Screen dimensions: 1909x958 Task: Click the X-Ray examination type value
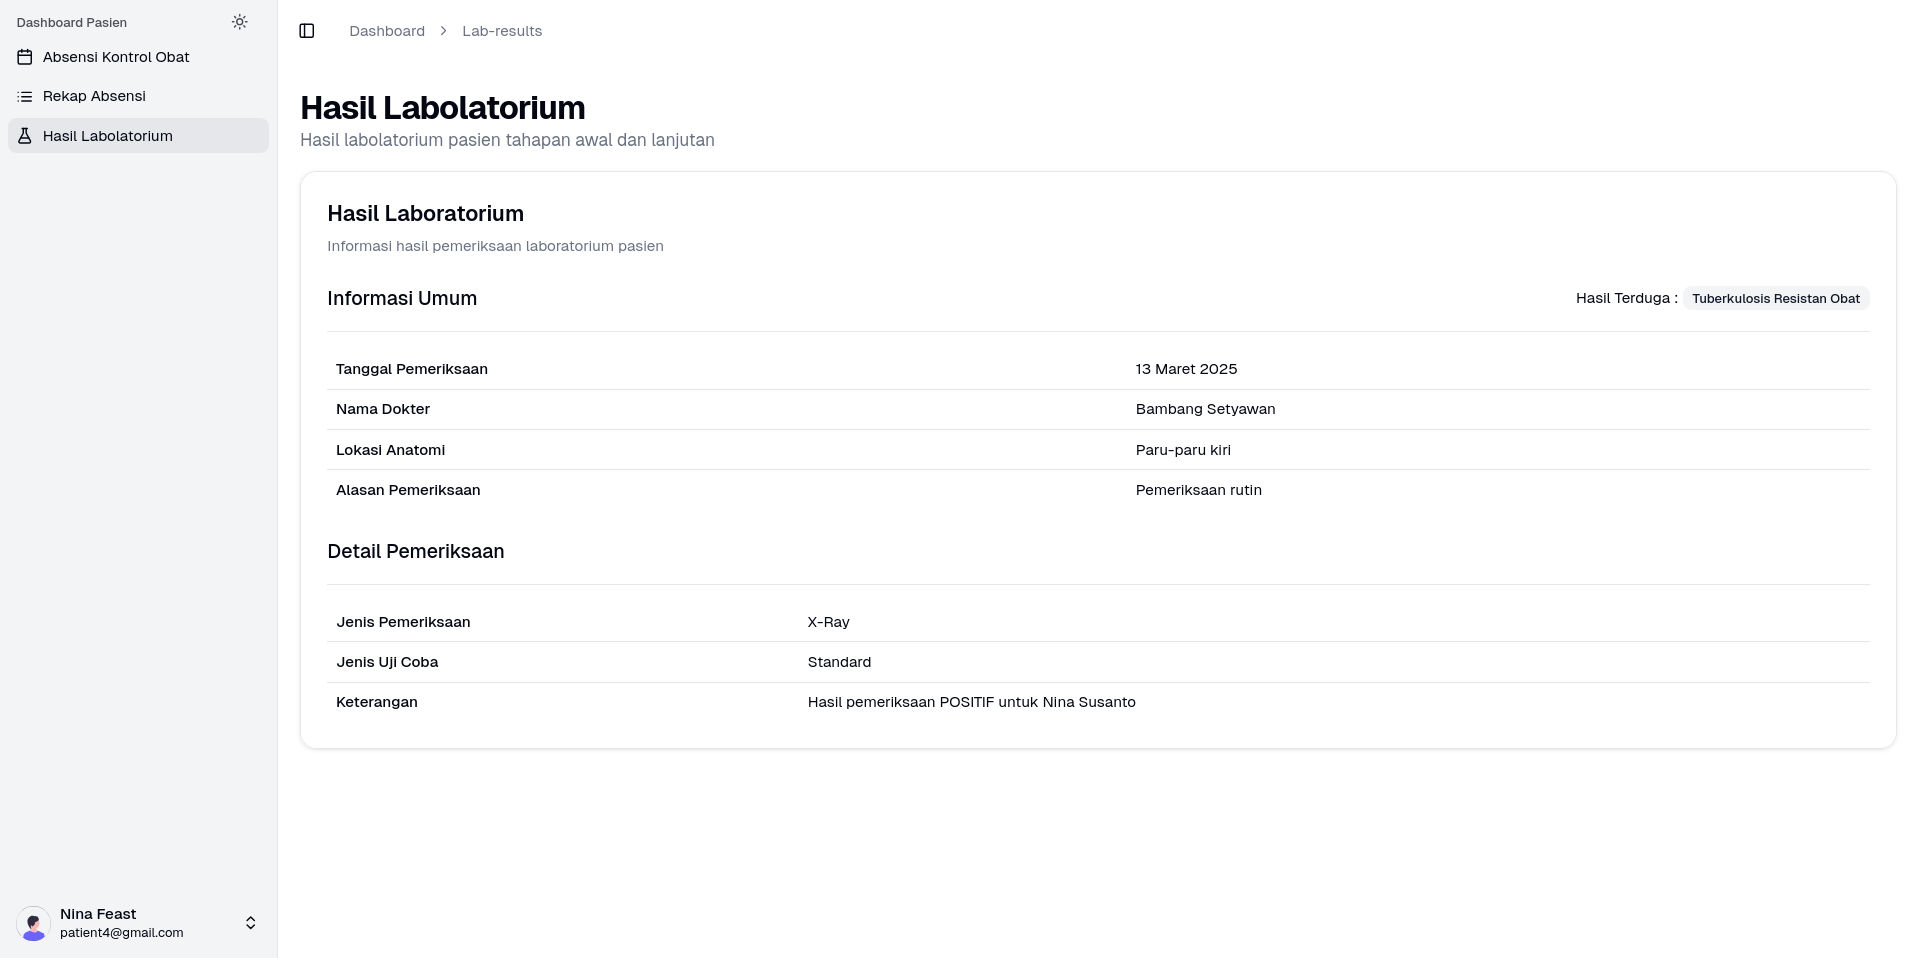(x=828, y=622)
